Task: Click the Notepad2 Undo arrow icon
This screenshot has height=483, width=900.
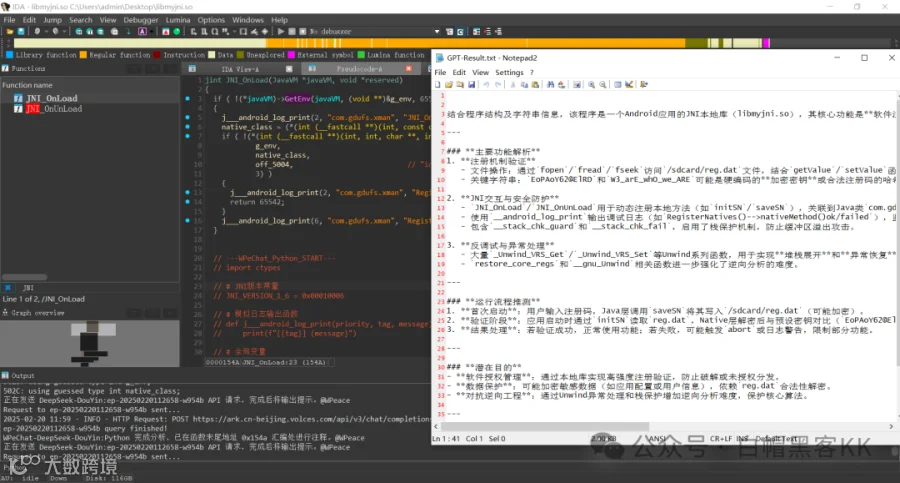Action: pyautogui.click(x=486, y=84)
